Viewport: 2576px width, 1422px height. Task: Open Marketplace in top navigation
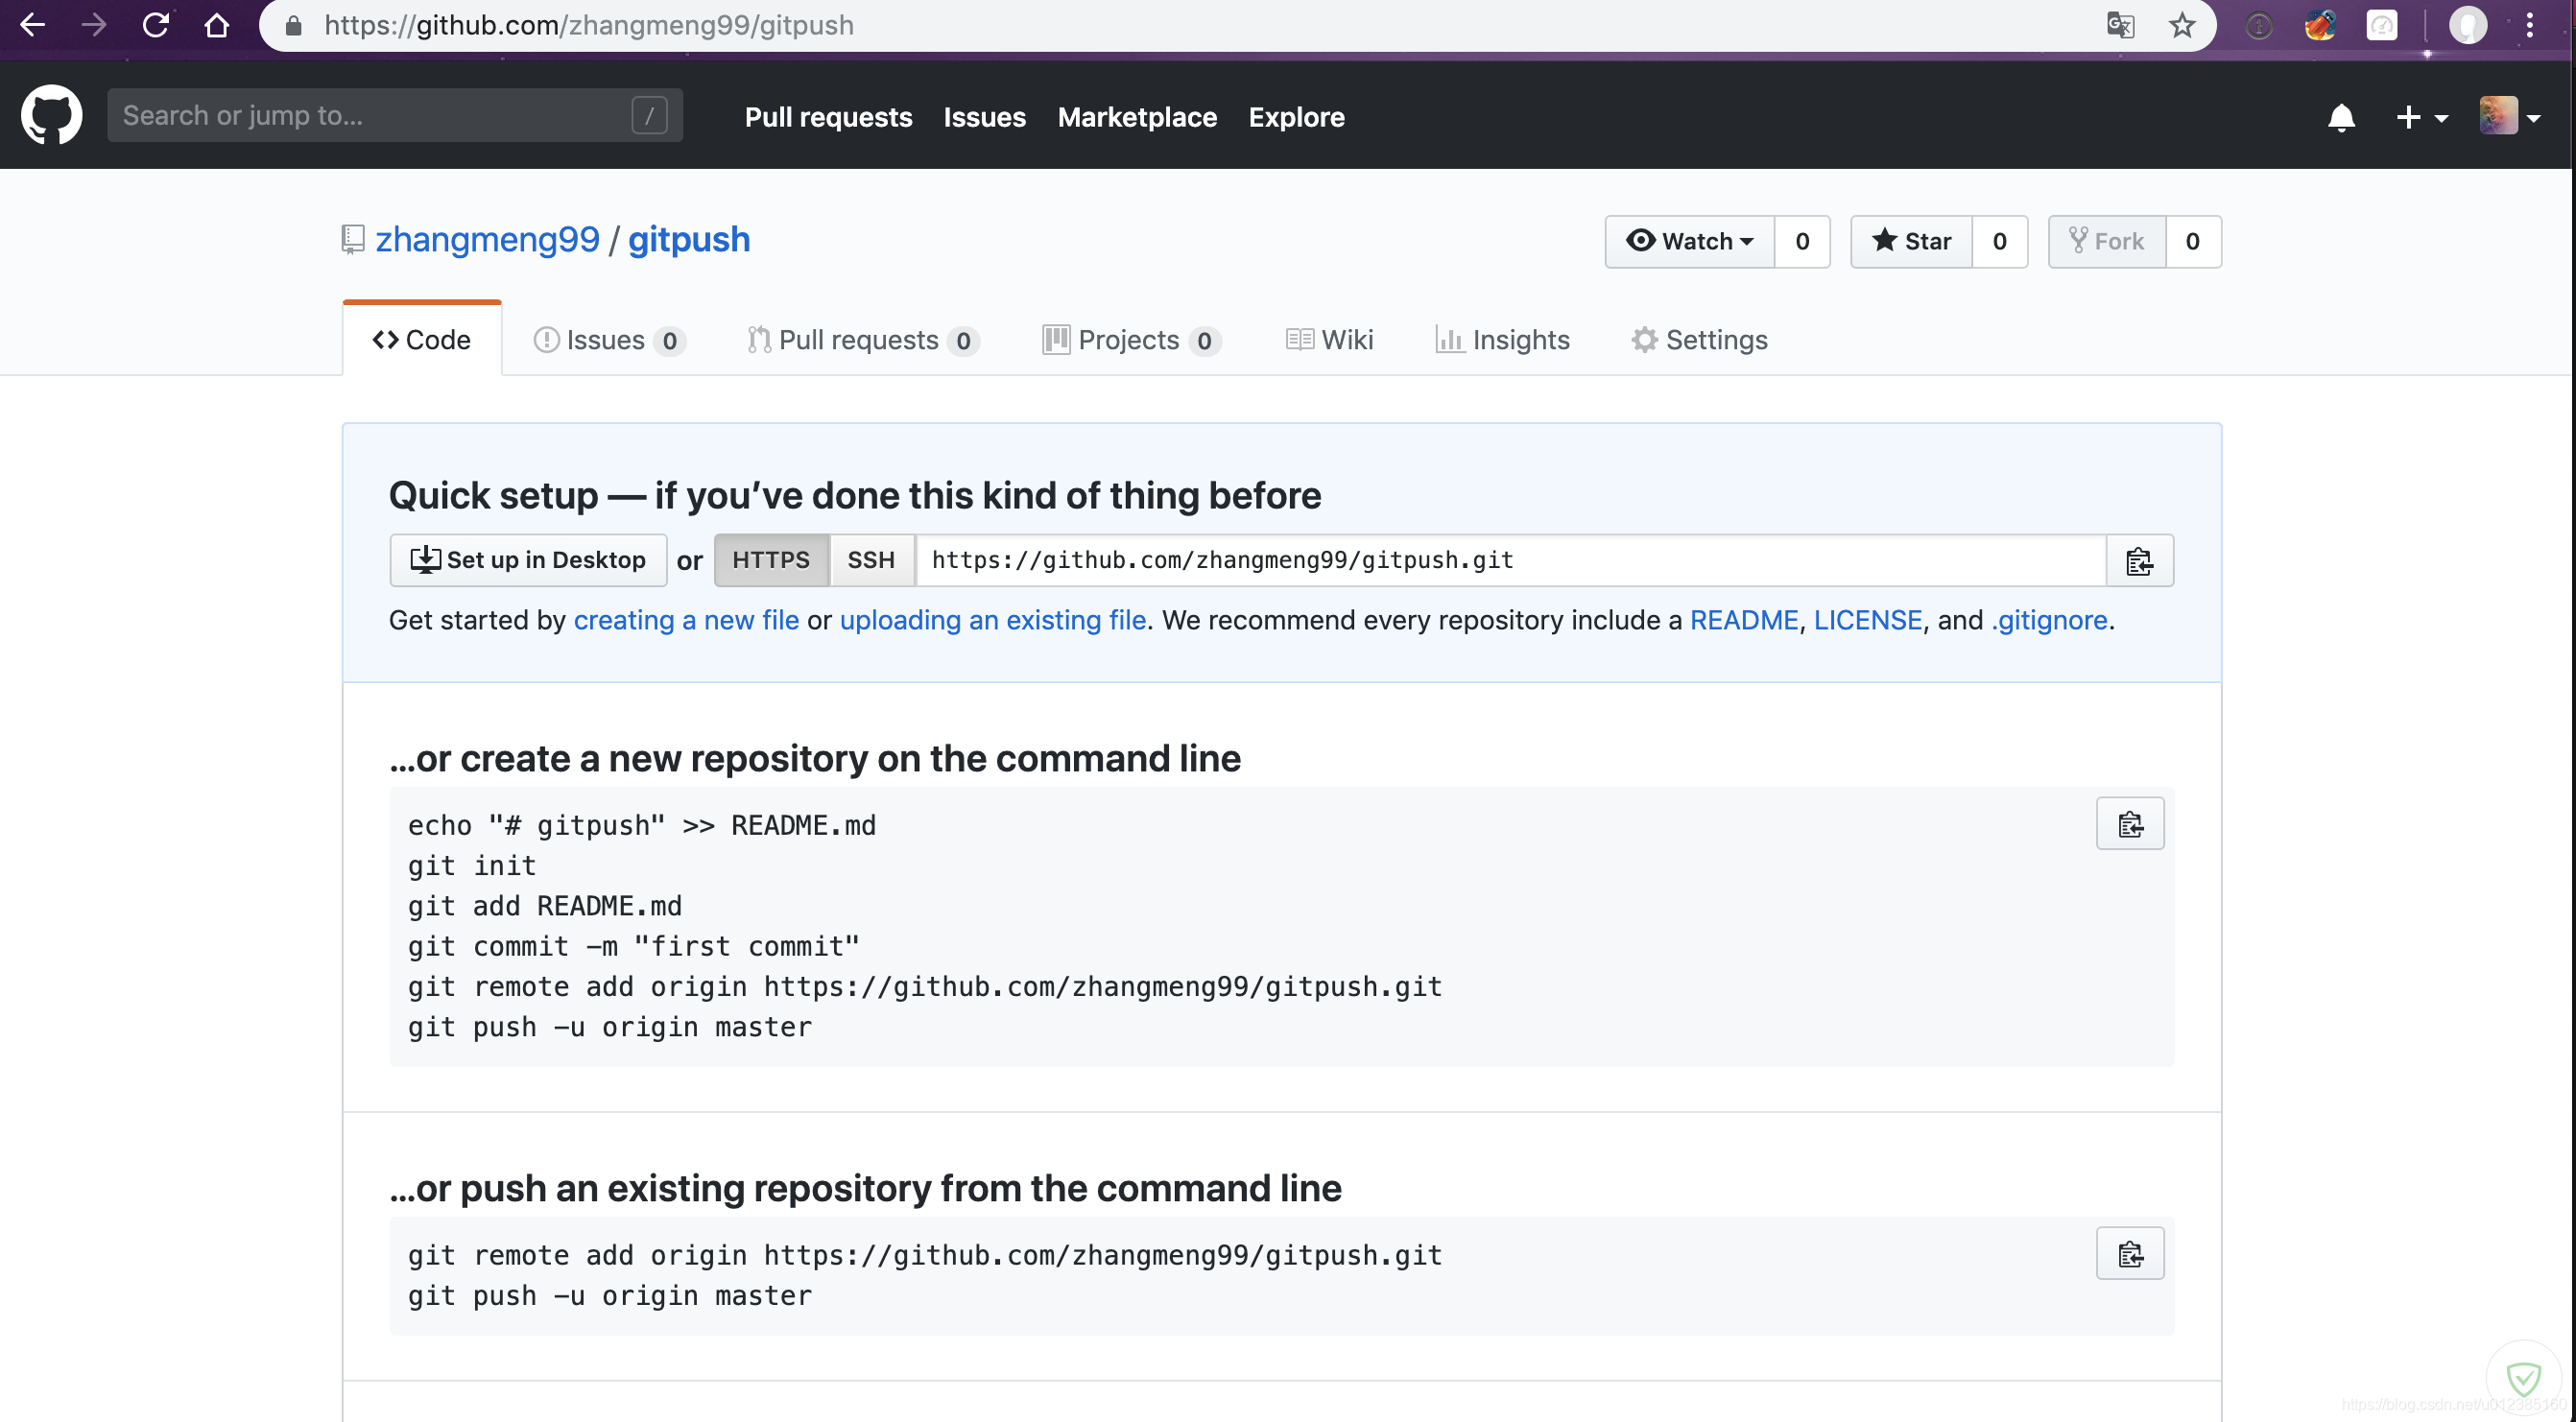pyautogui.click(x=1137, y=117)
